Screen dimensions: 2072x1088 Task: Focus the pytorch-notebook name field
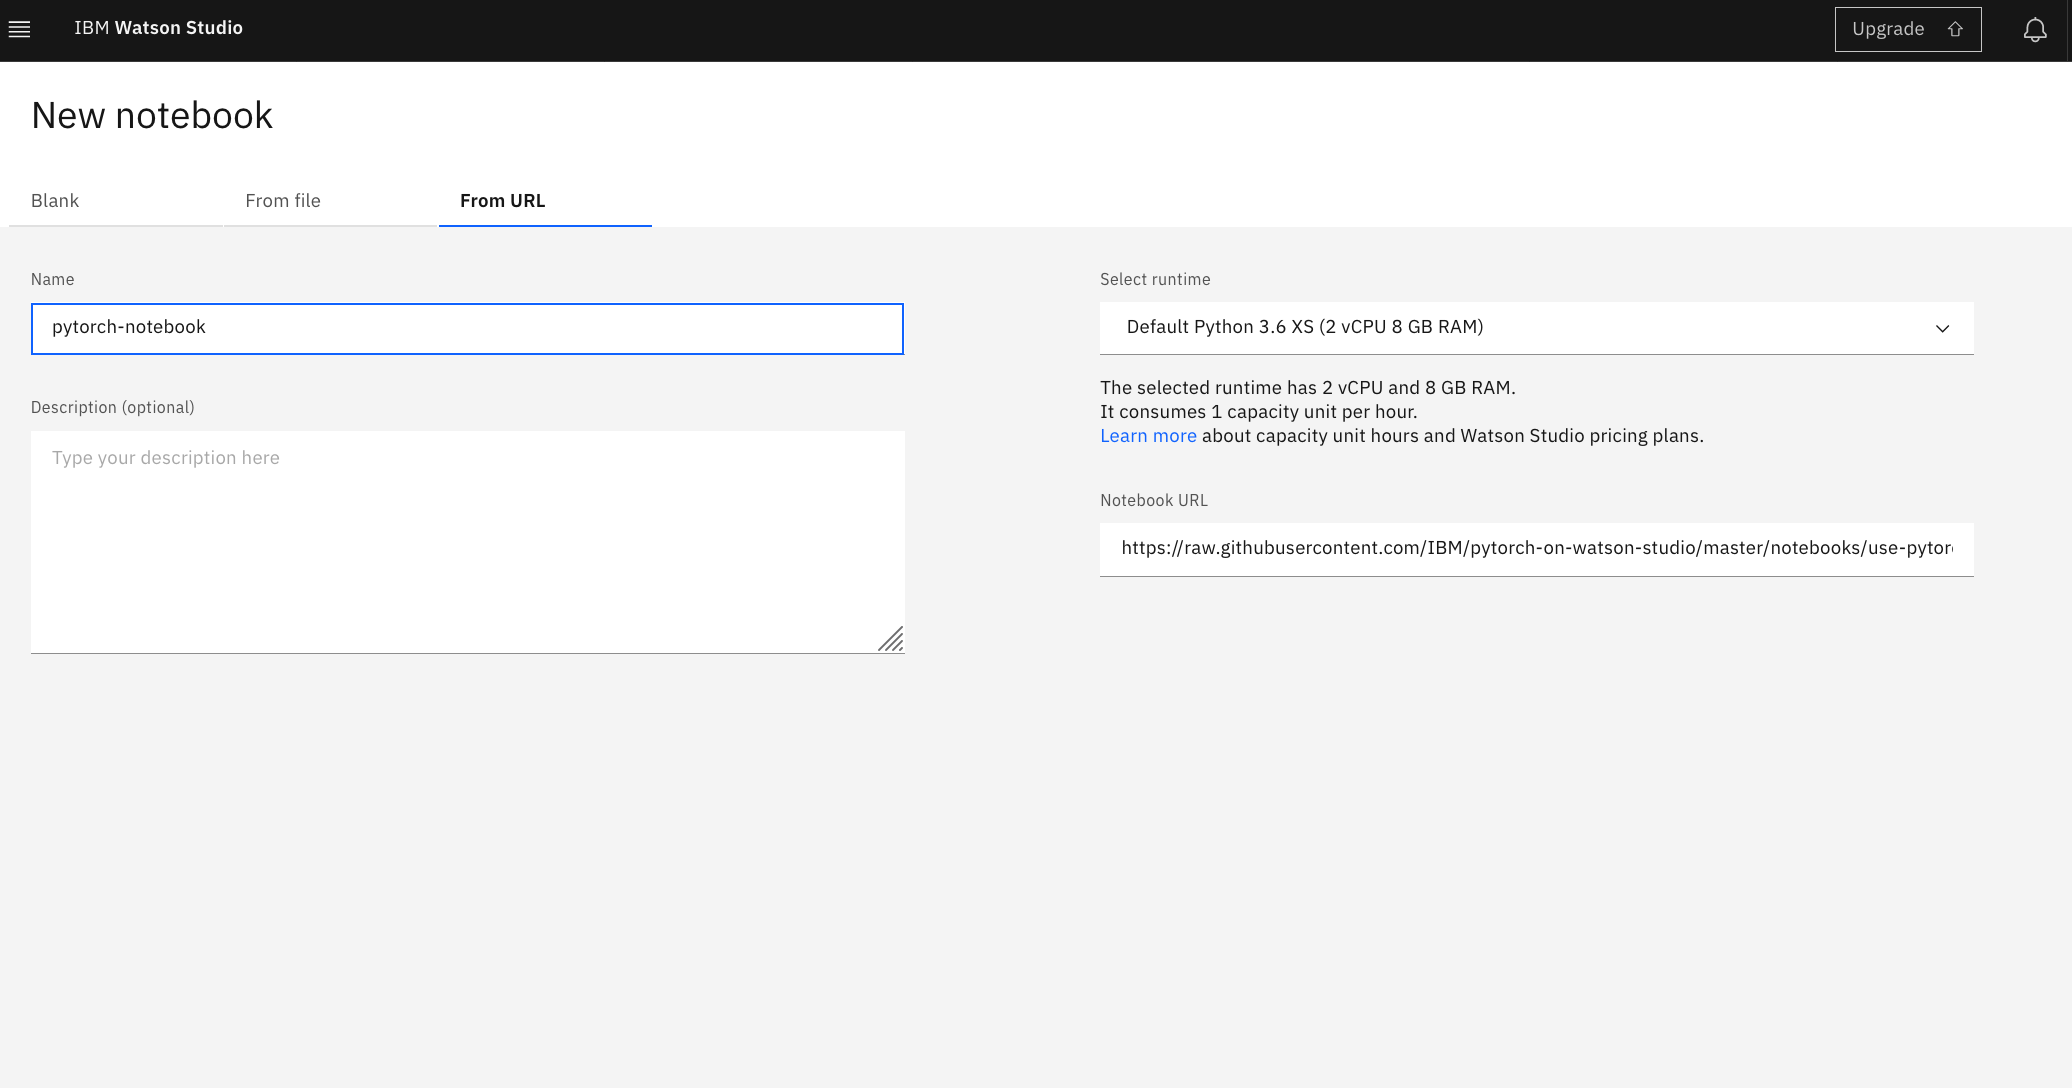[x=467, y=328]
